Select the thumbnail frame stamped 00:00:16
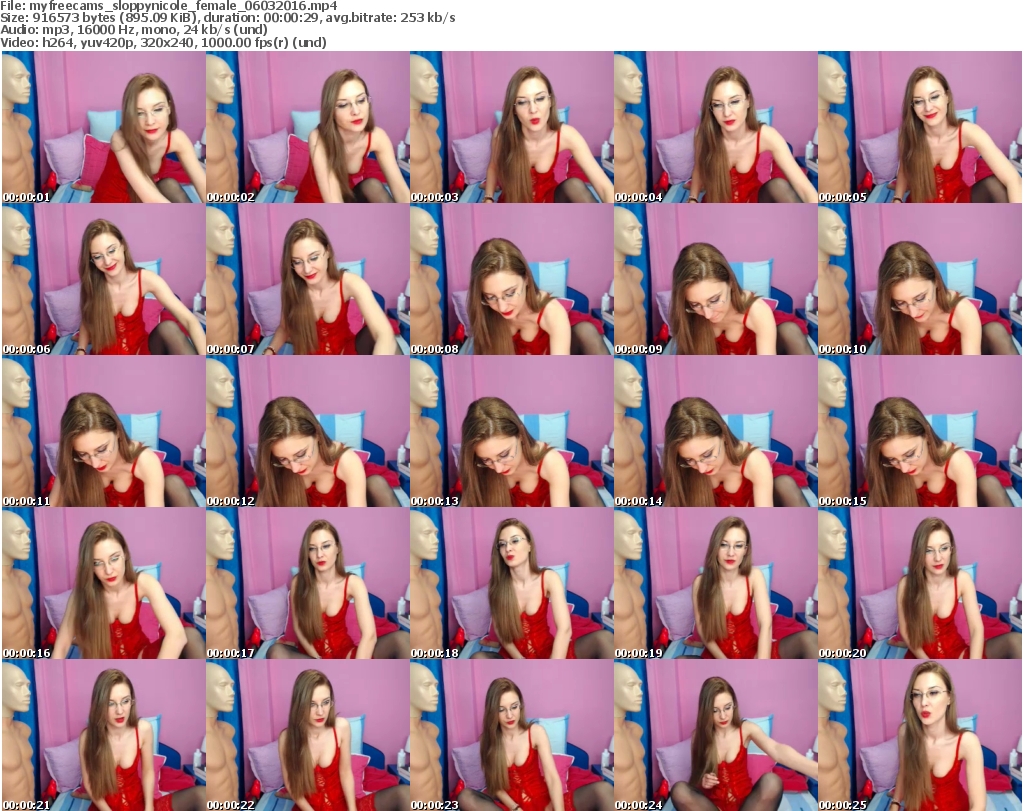The width and height of the screenshot is (1024, 811). 104,584
